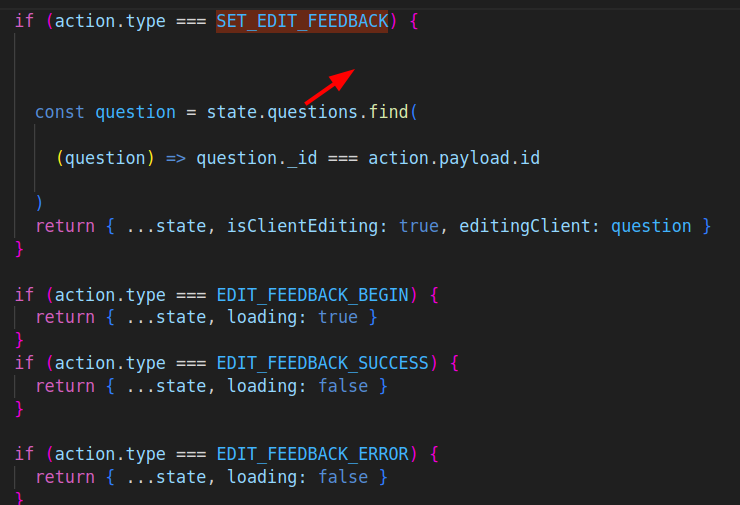Click the (question) arrow function parameter

(105, 158)
